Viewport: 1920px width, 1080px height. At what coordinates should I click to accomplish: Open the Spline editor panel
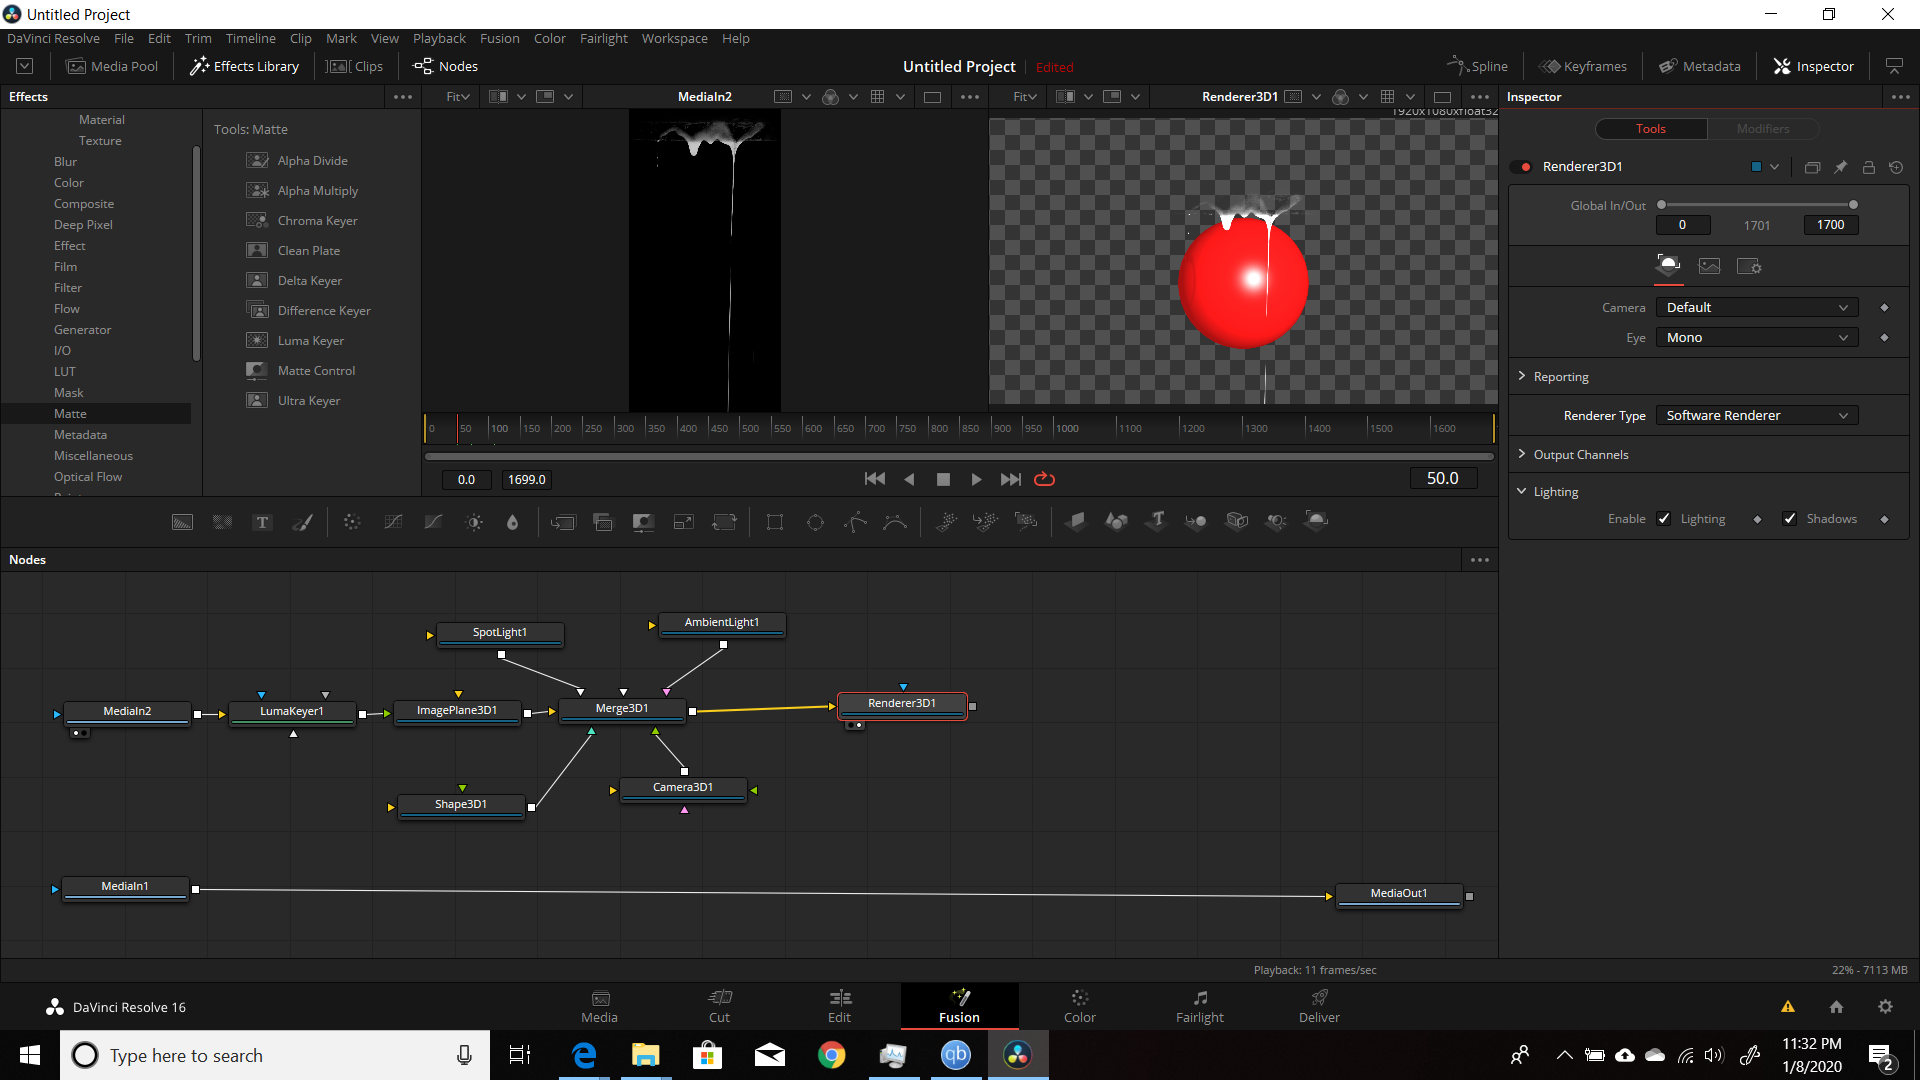click(1477, 66)
